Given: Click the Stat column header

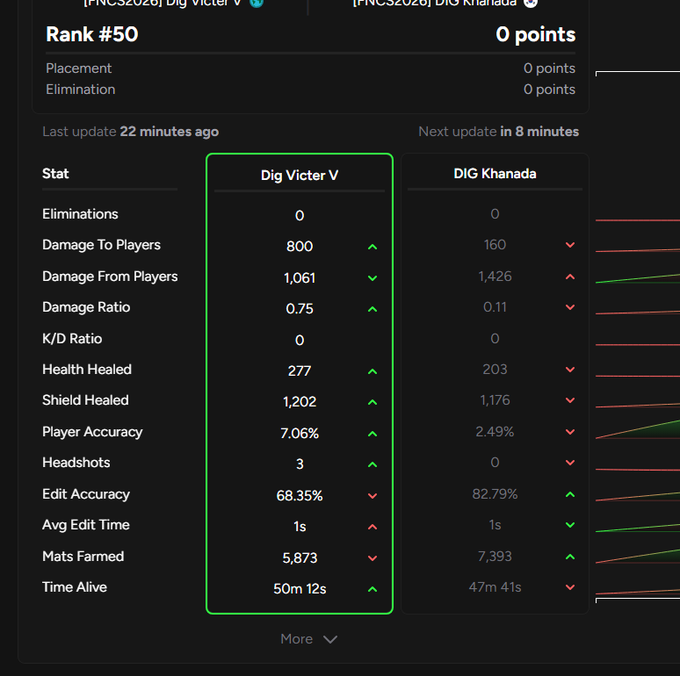Looking at the screenshot, I should point(56,173).
